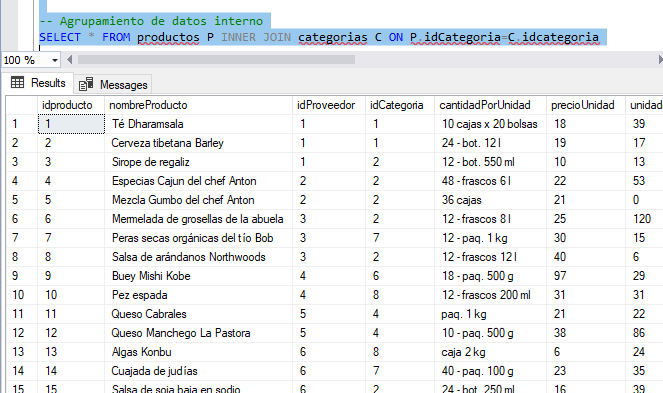
Task: Click the horizontal scrollbar left arrow
Action: 69,60
